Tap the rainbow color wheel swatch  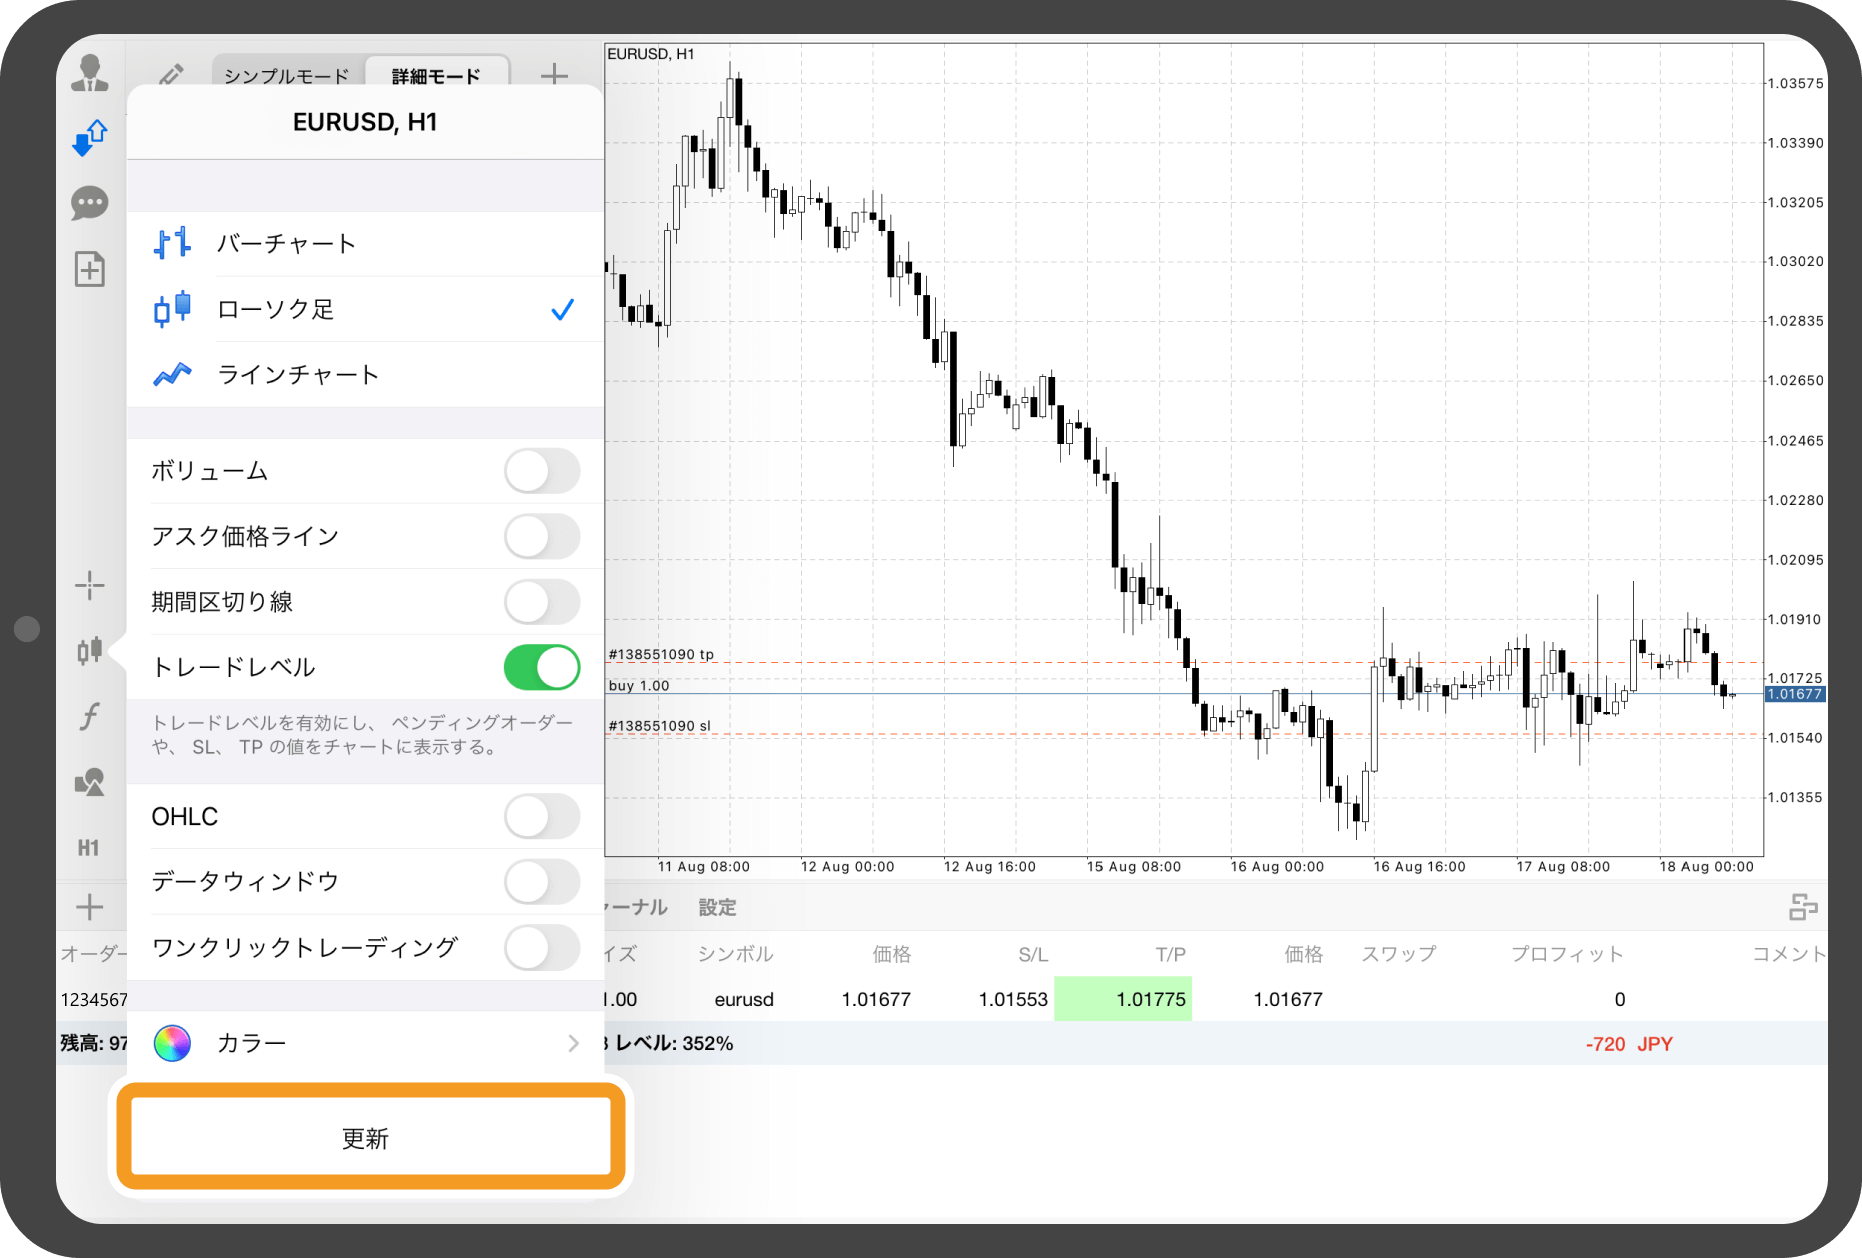172,1043
